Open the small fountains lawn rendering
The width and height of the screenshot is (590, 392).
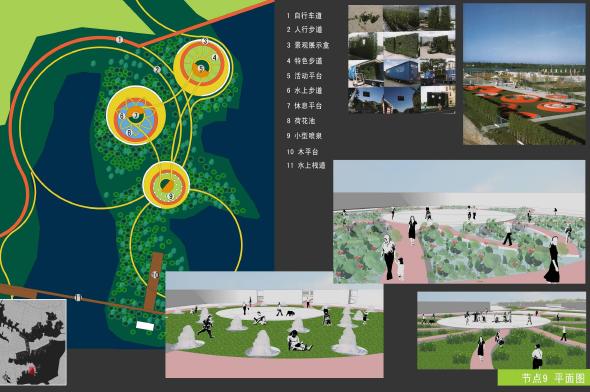click(274, 324)
